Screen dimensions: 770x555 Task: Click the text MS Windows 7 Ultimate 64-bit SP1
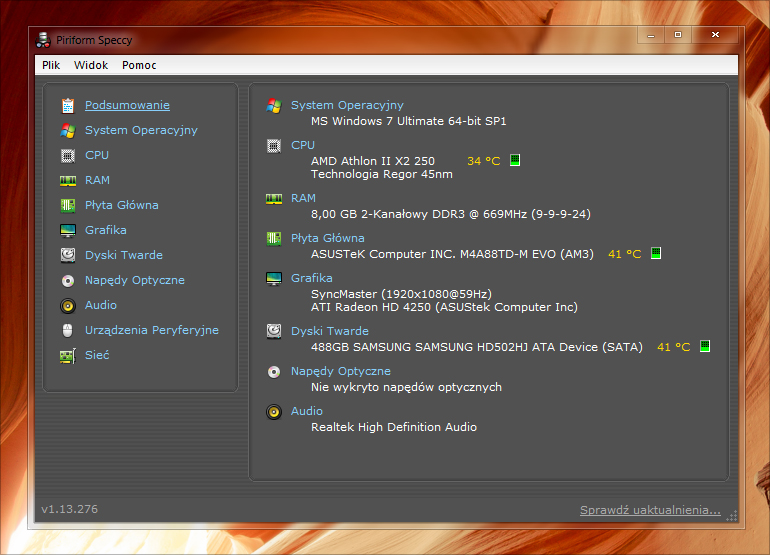(409, 121)
